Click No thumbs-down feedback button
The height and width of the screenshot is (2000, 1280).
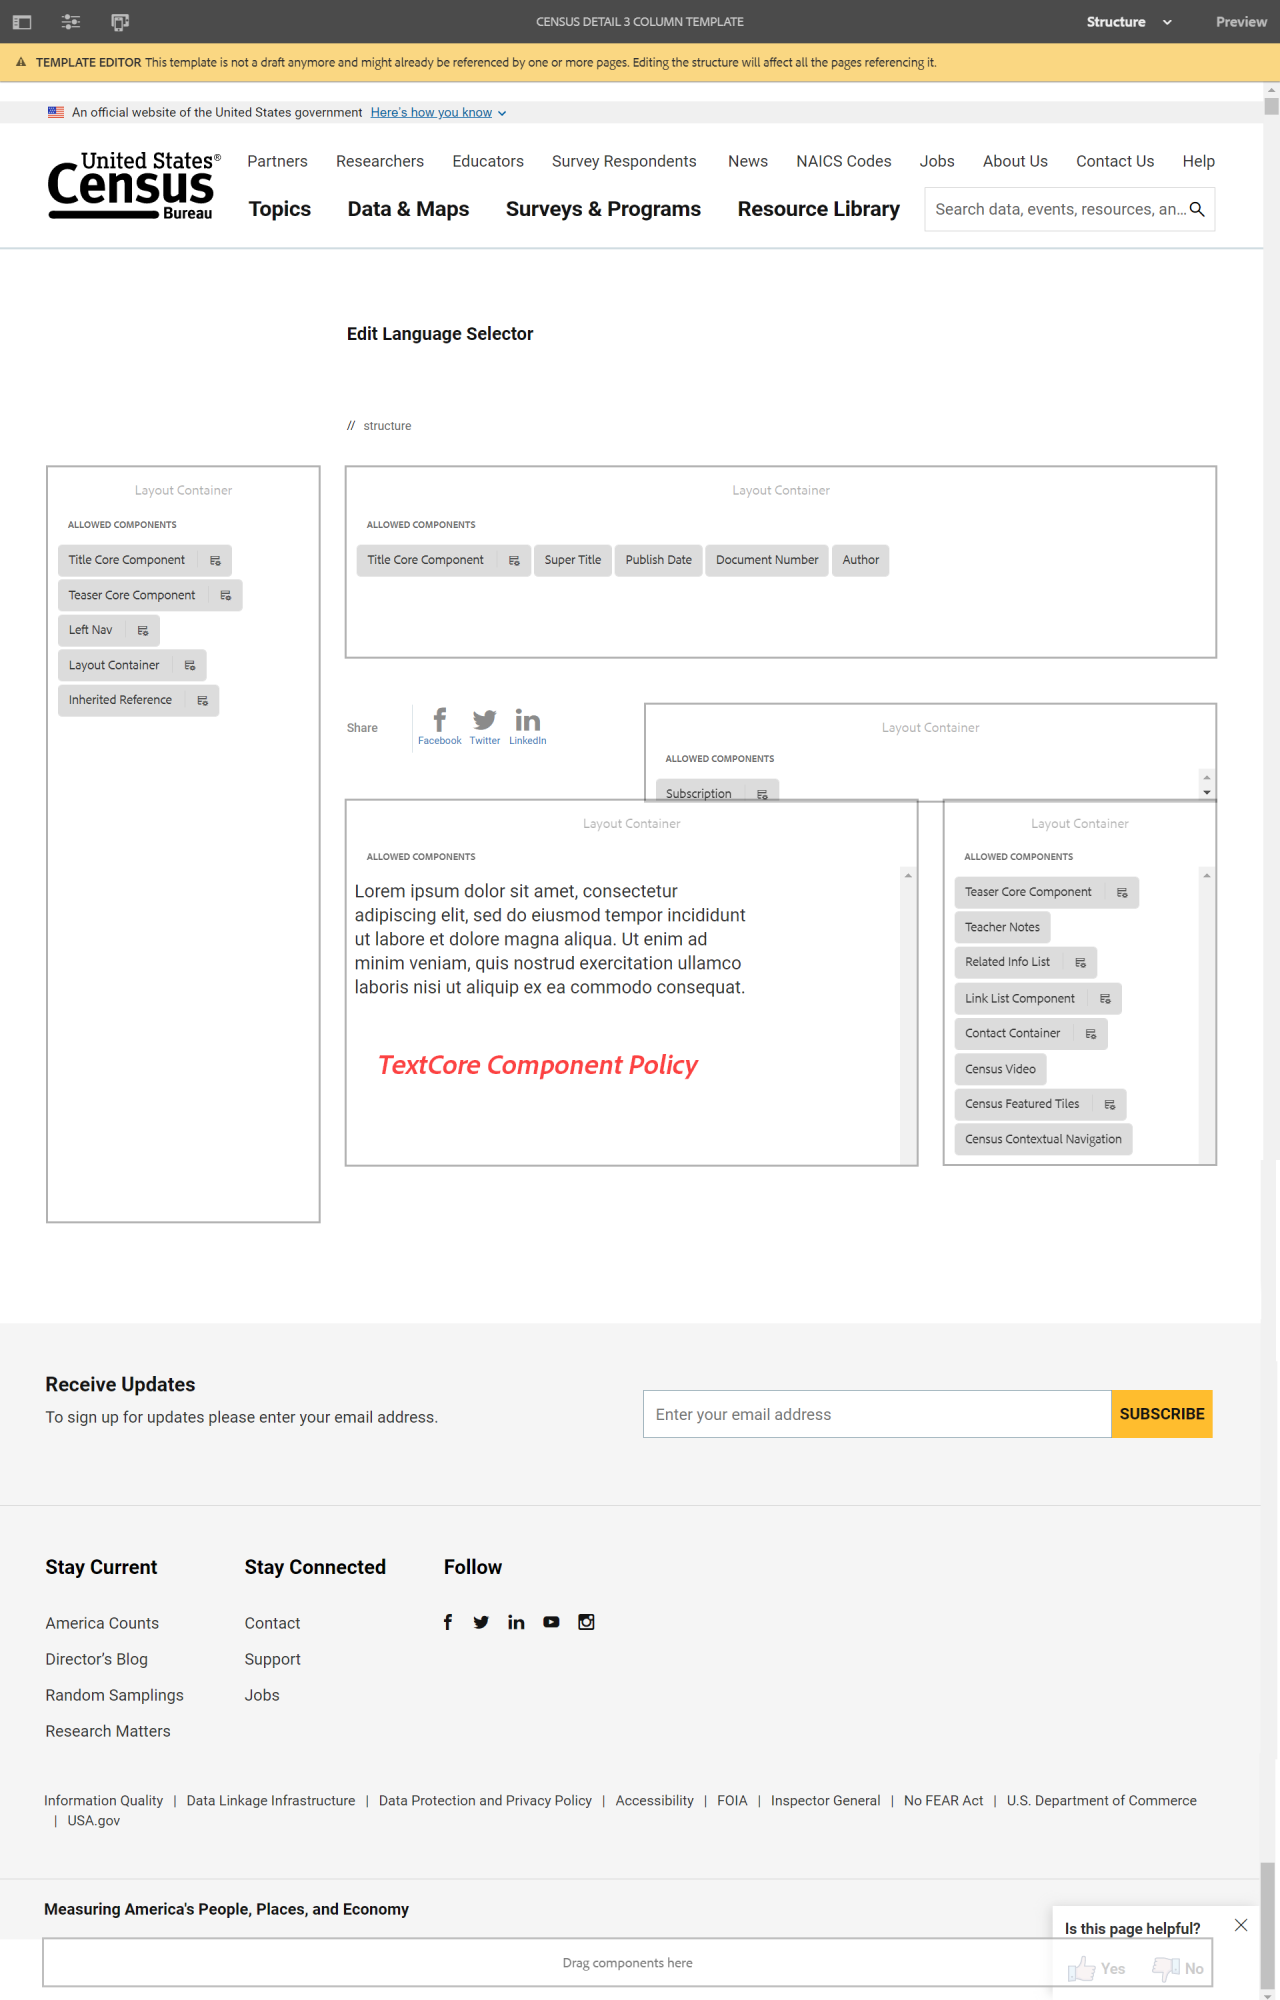click(1178, 1968)
